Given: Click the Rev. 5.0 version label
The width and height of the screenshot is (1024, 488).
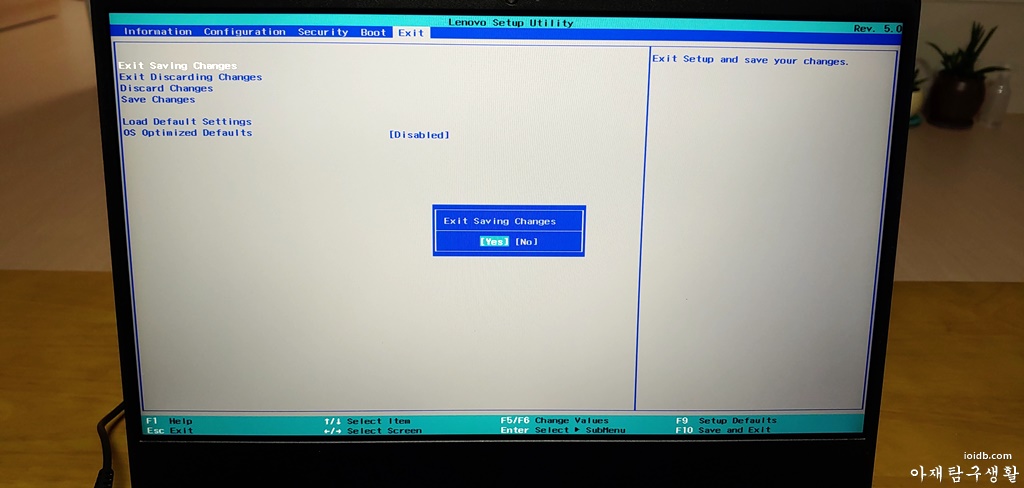Looking at the screenshot, I should (877, 29).
